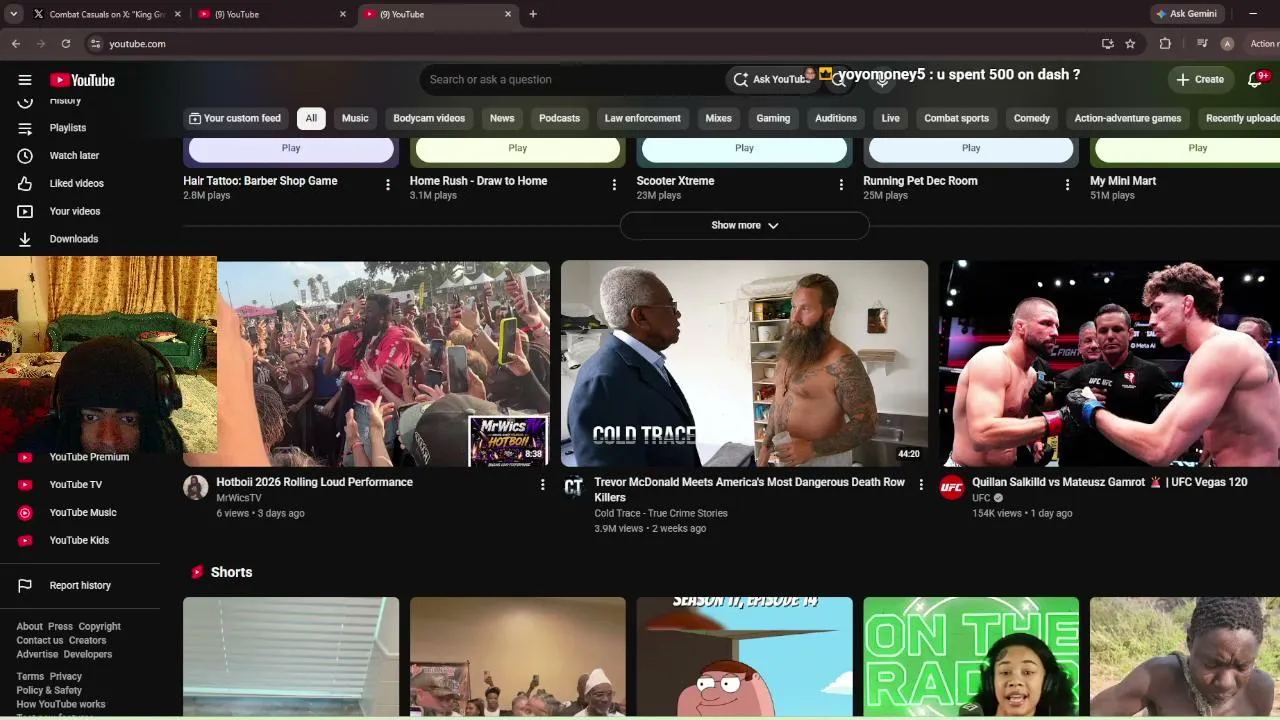
Task: Click the YouTube TV sidebar icon
Action: click(25, 485)
